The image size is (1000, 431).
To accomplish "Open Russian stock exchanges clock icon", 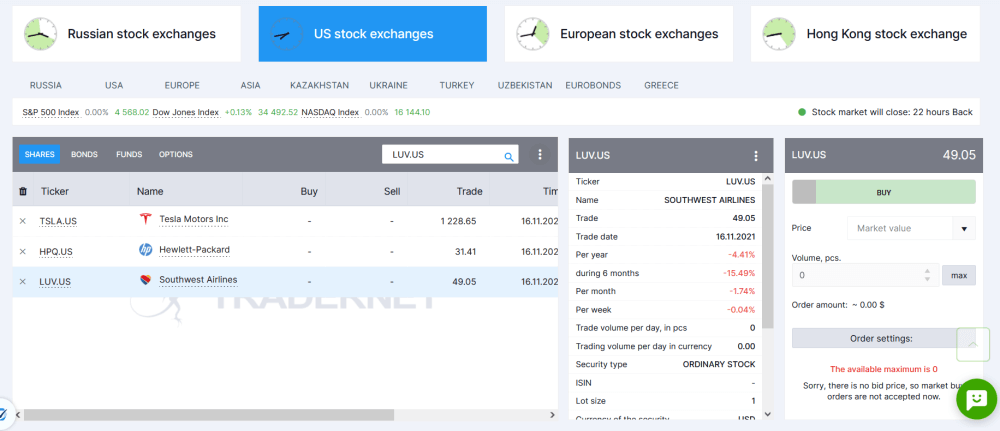I will click(x=40, y=34).
